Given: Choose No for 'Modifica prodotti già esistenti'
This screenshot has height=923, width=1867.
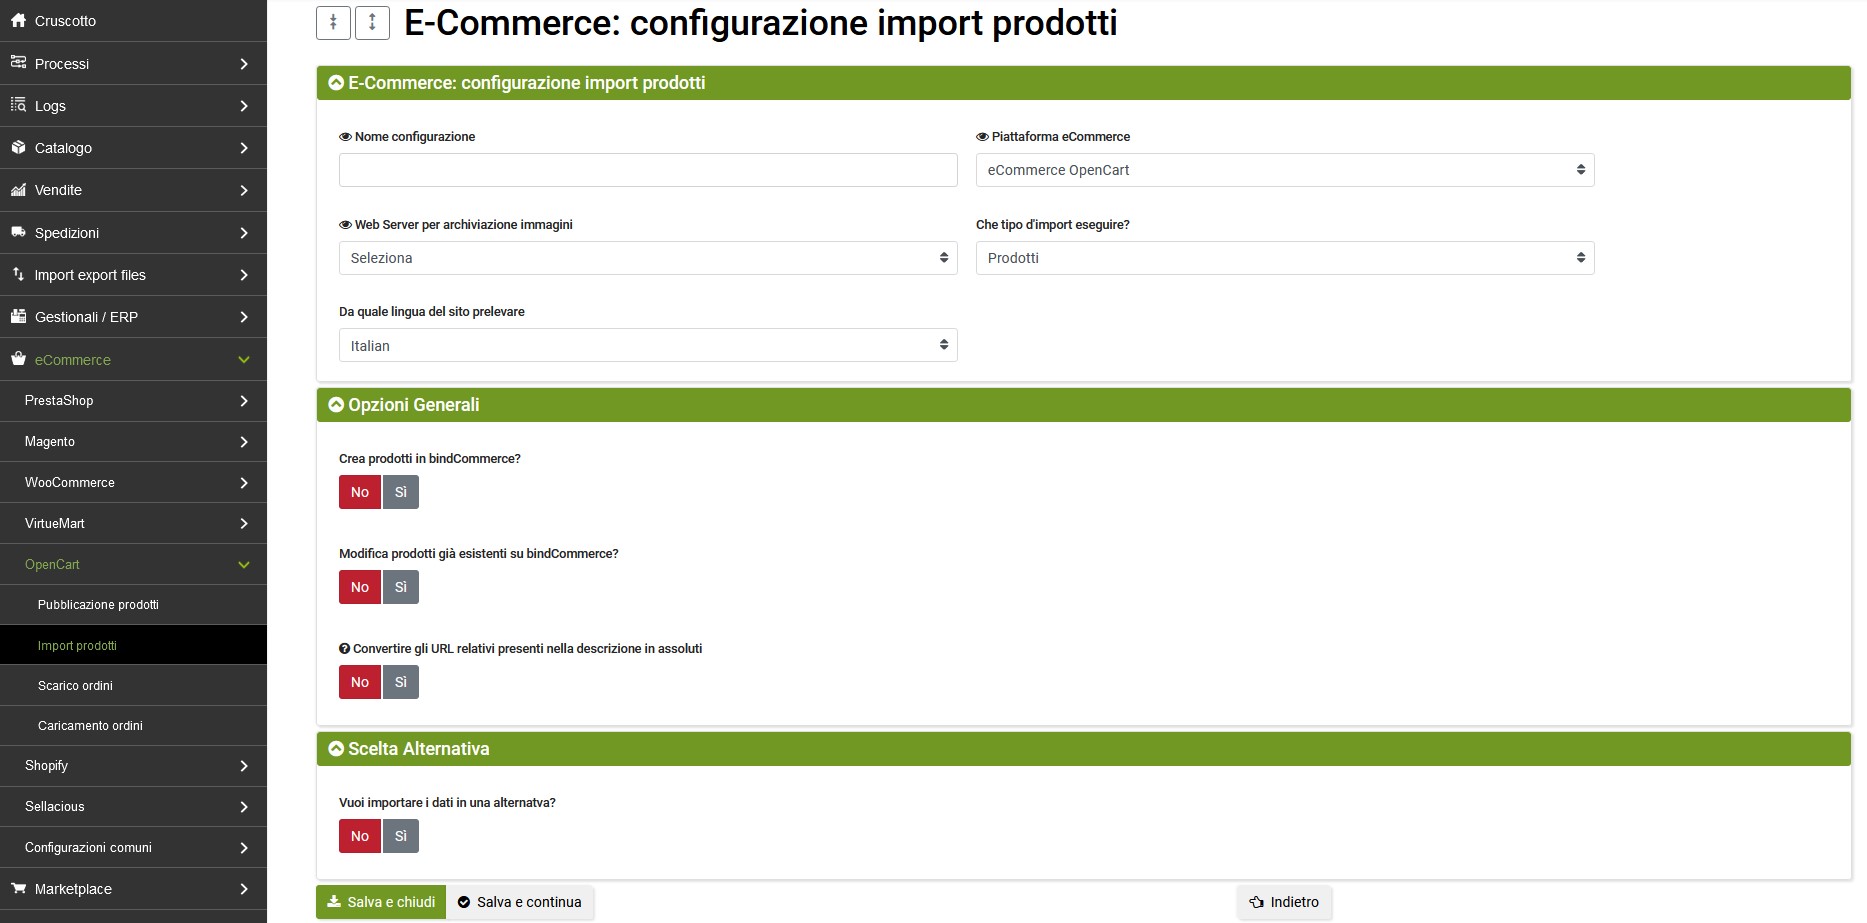Looking at the screenshot, I should (360, 587).
